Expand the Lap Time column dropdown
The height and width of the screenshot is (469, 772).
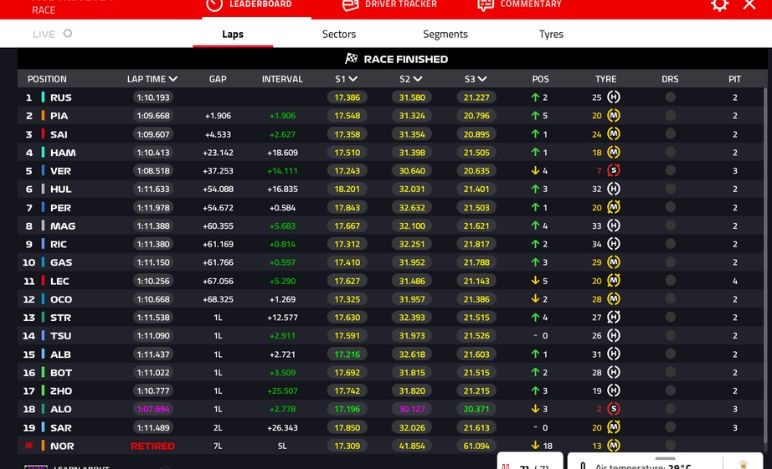coord(174,79)
